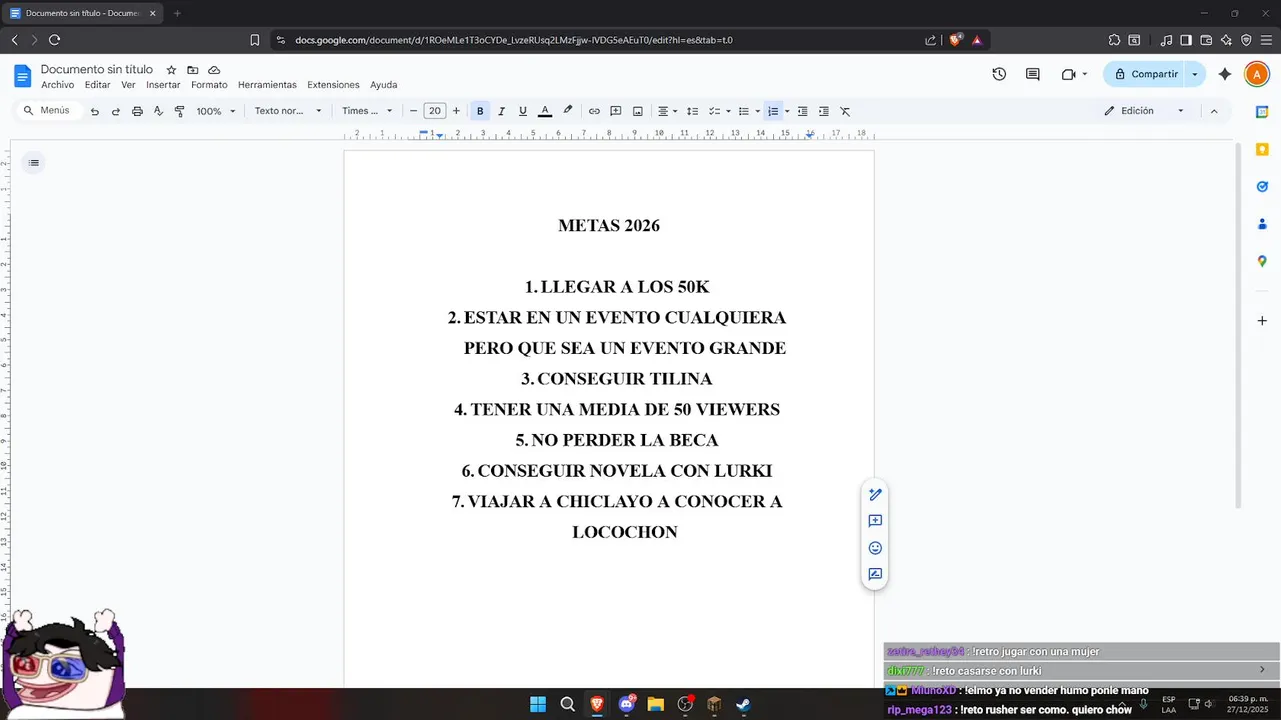Viewport: 1281px width, 720px height.
Task: Decrease indent of the paragraph
Action: pyautogui.click(x=802, y=111)
